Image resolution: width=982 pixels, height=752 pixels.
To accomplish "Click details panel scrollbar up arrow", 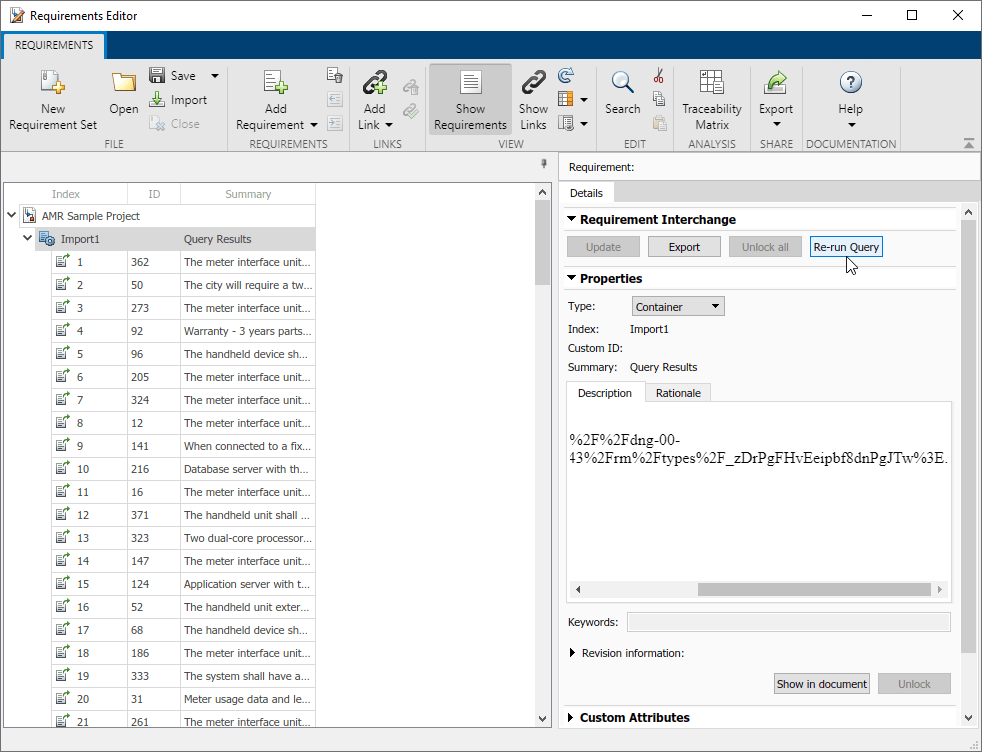I will coord(968,212).
